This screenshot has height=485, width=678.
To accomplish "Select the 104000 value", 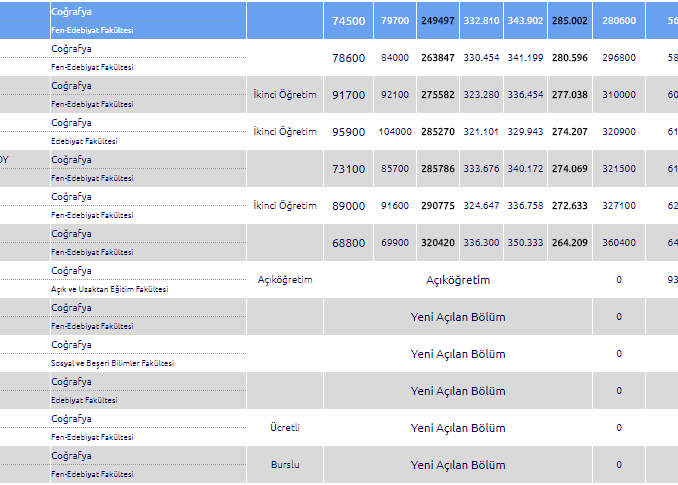I will [x=395, y=131].
